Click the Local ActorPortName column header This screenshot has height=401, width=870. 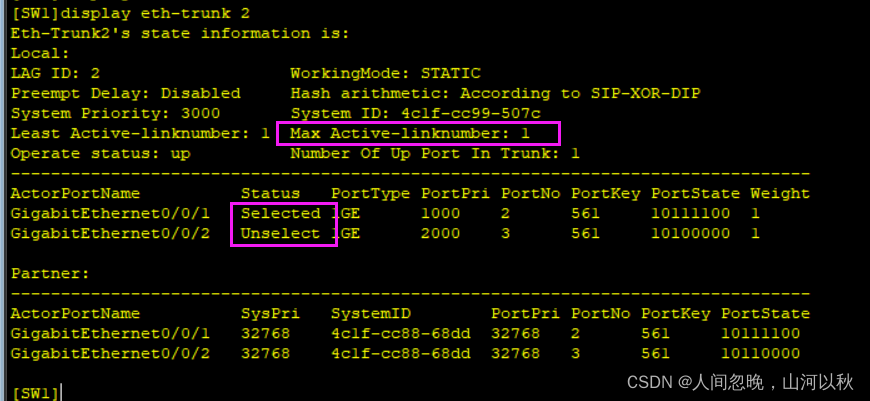75,194
